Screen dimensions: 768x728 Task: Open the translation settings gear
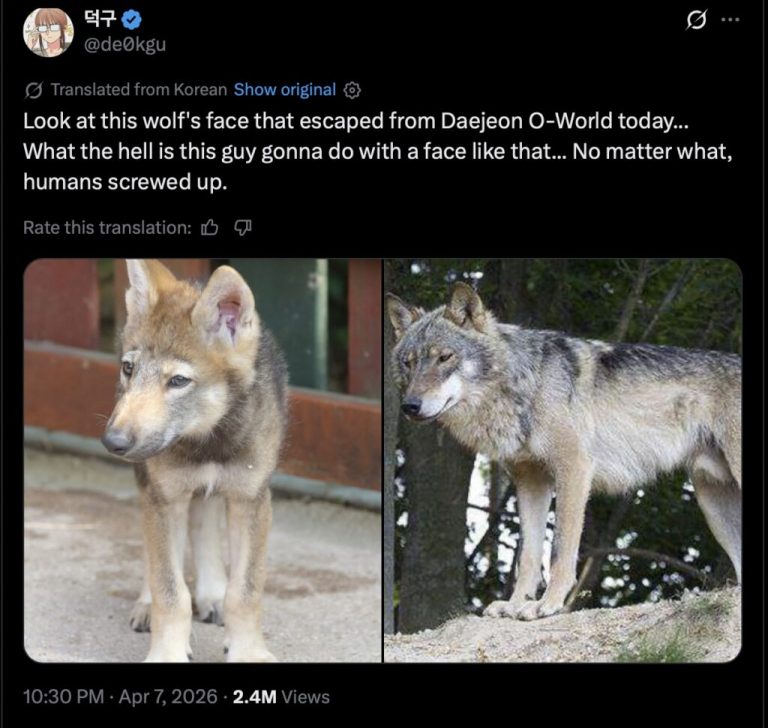tap(352, 90)
